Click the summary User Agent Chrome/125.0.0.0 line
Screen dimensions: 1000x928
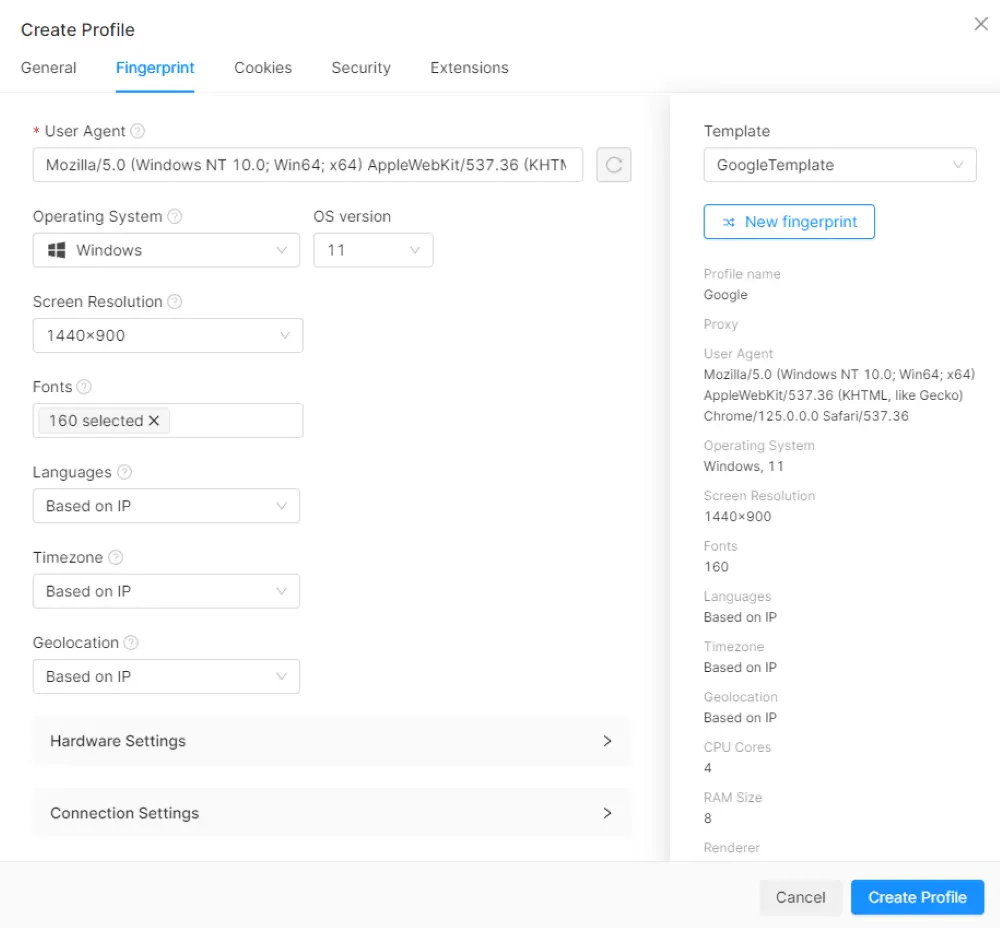805,416
